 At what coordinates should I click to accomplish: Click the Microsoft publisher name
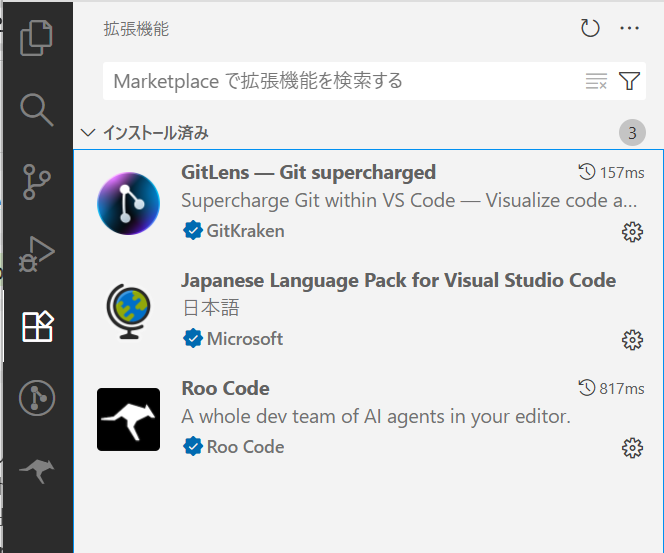click(245, 339)
